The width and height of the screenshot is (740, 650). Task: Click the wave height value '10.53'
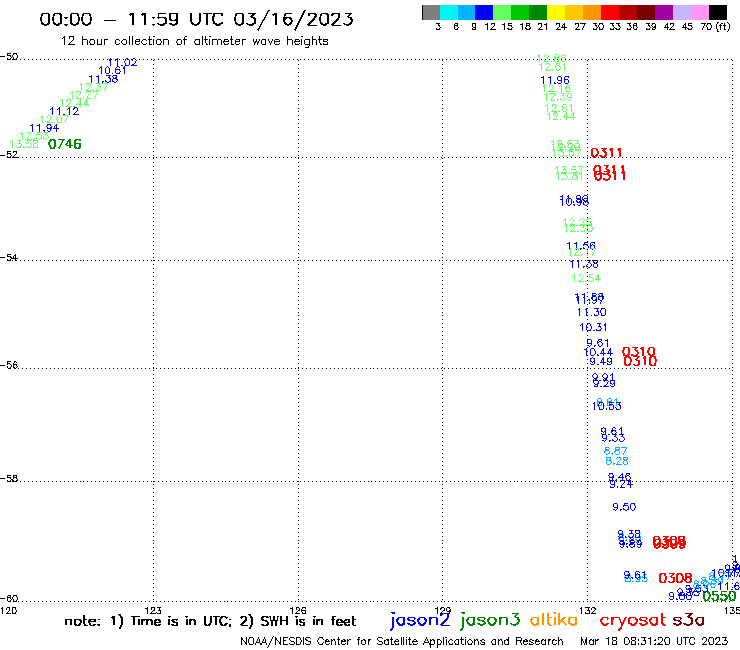607,406
